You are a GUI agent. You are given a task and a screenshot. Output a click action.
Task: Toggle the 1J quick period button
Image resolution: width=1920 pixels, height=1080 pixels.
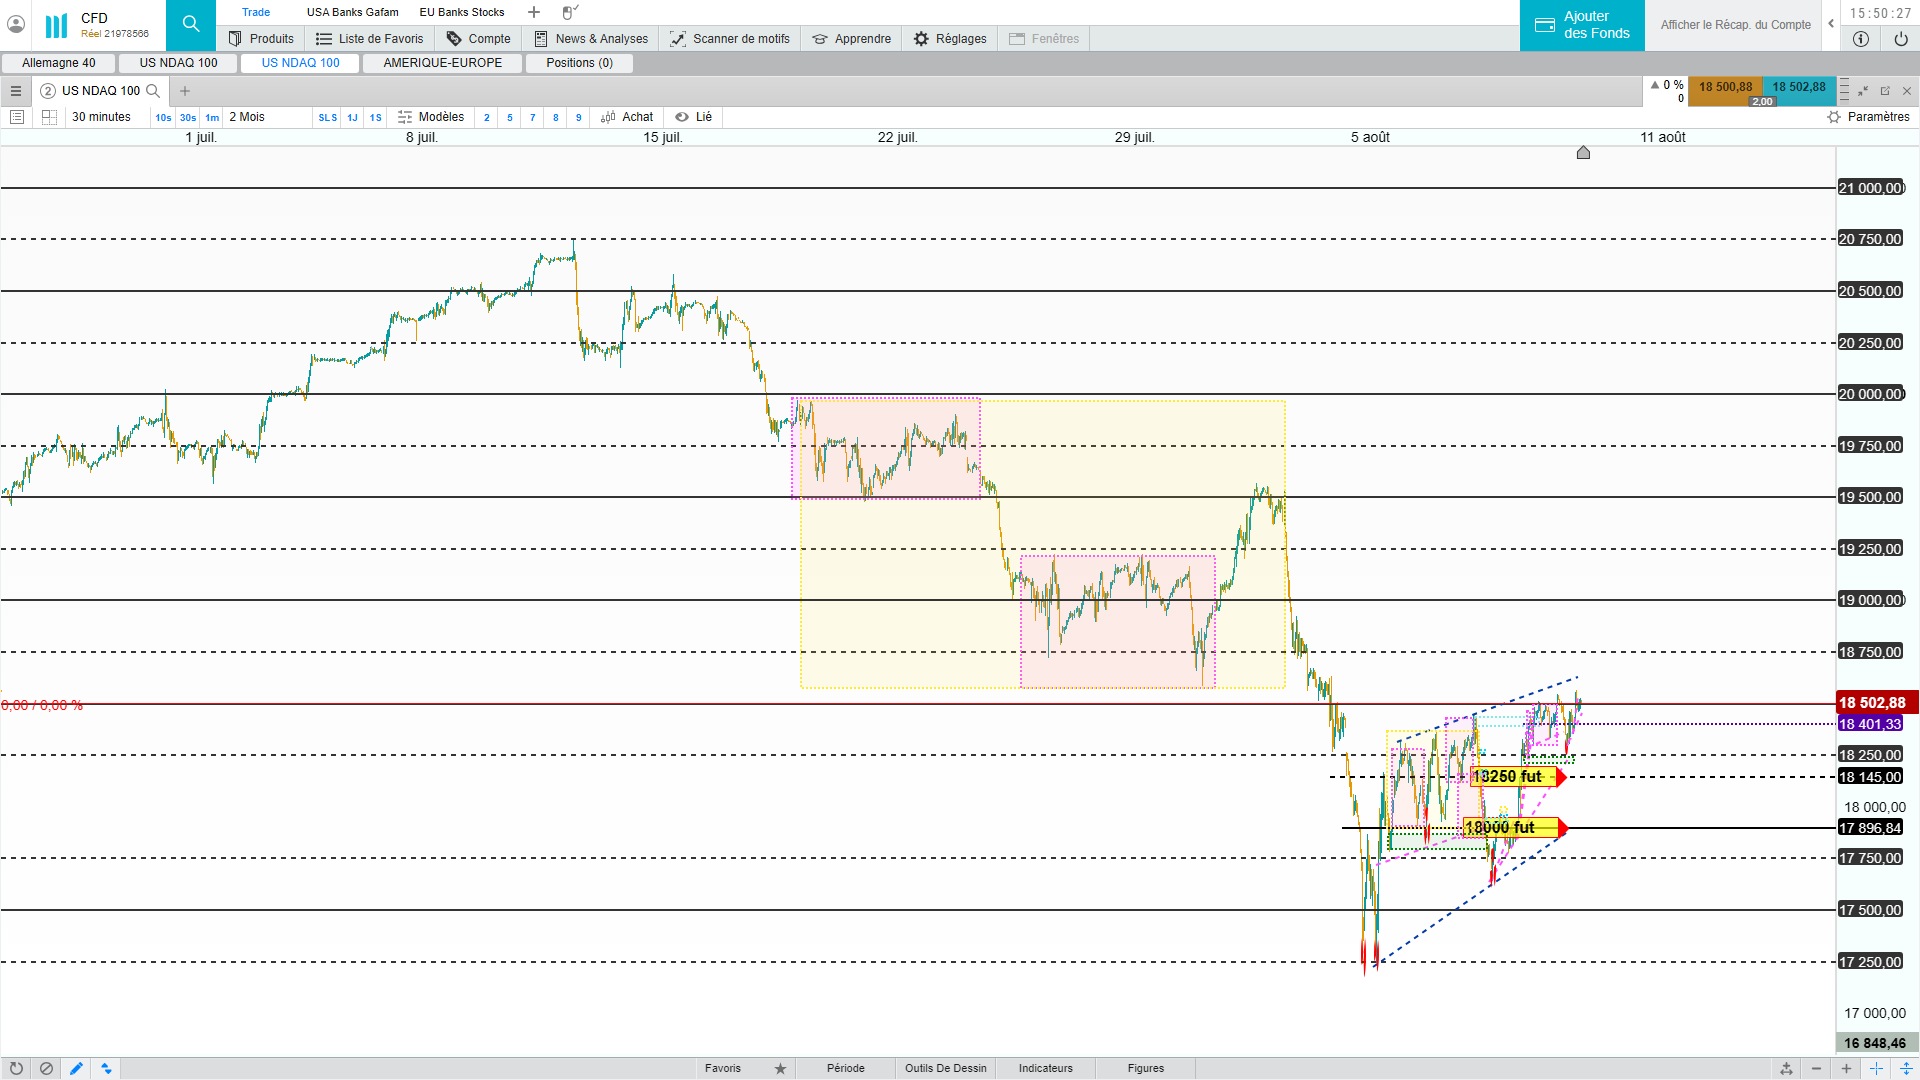(x=352, y=117)
